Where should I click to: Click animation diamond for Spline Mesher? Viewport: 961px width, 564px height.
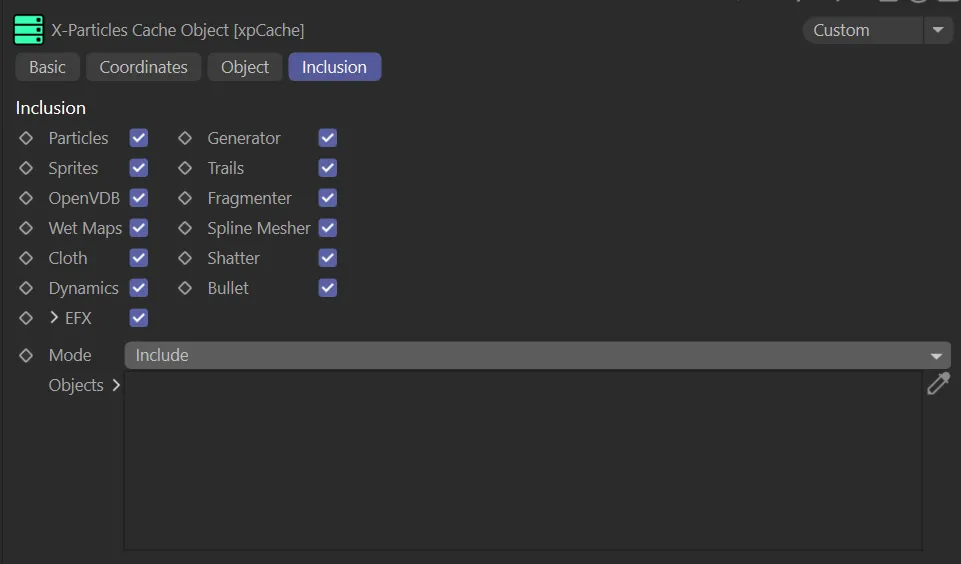point(185,228)
